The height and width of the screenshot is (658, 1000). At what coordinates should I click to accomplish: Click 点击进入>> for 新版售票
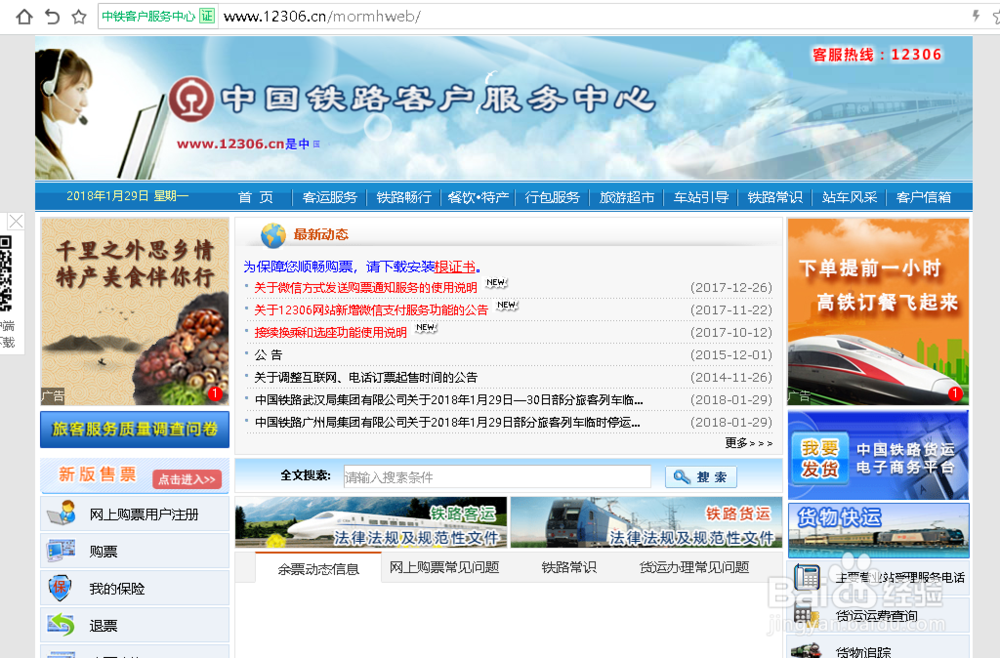(x=187, y=479)
